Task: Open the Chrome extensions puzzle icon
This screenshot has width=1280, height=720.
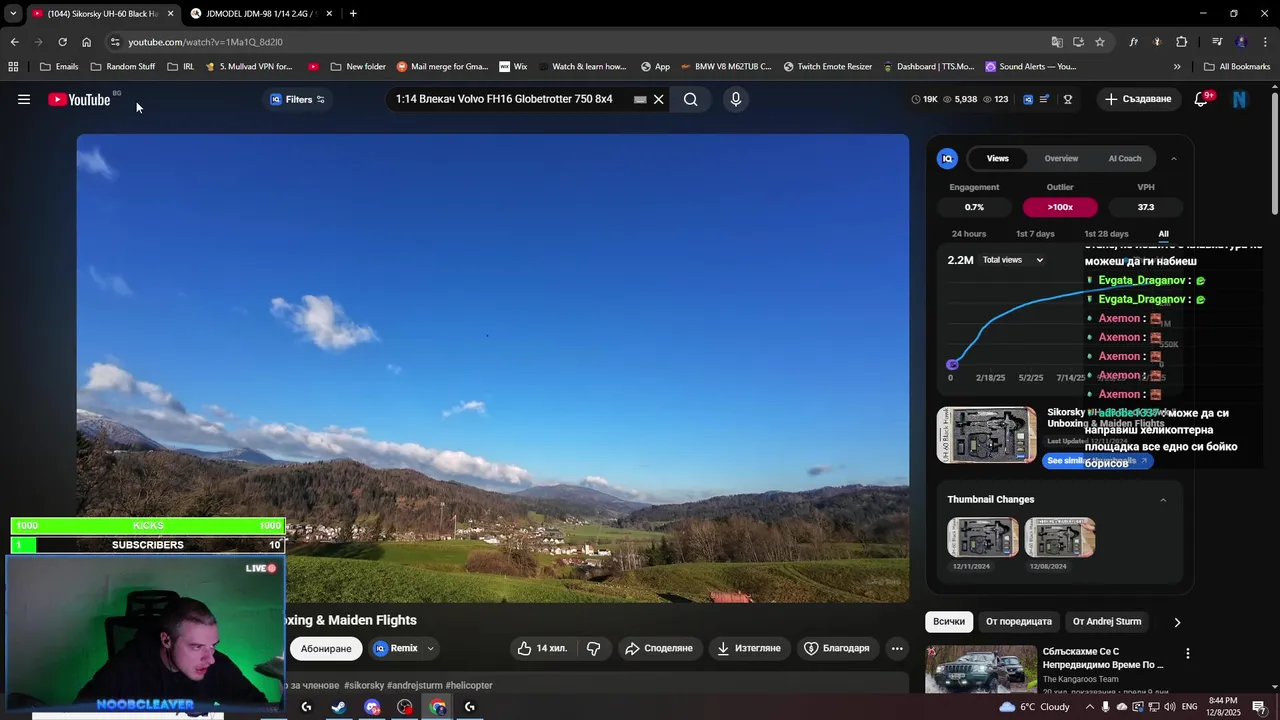Action: click(x=1182, y=42)
